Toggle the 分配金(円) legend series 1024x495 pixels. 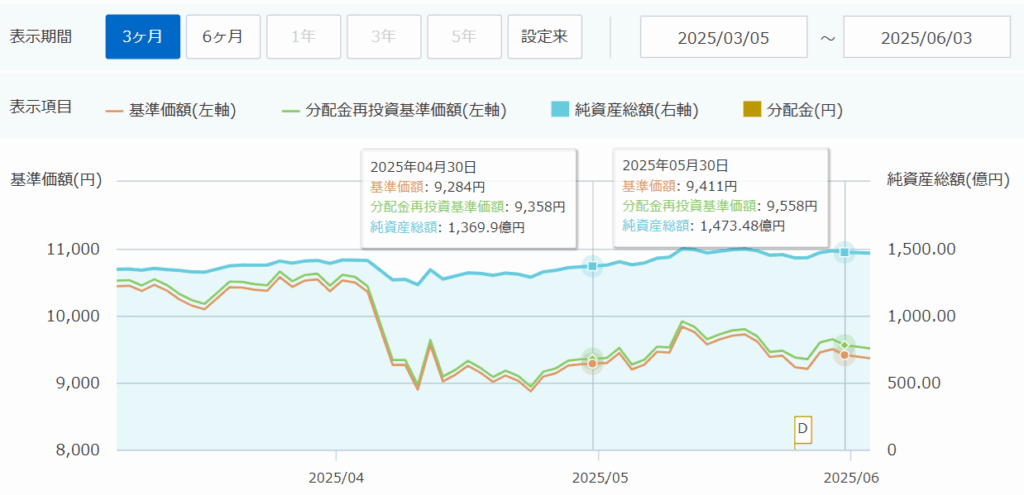pyautogui.click(x=793, y=110)
